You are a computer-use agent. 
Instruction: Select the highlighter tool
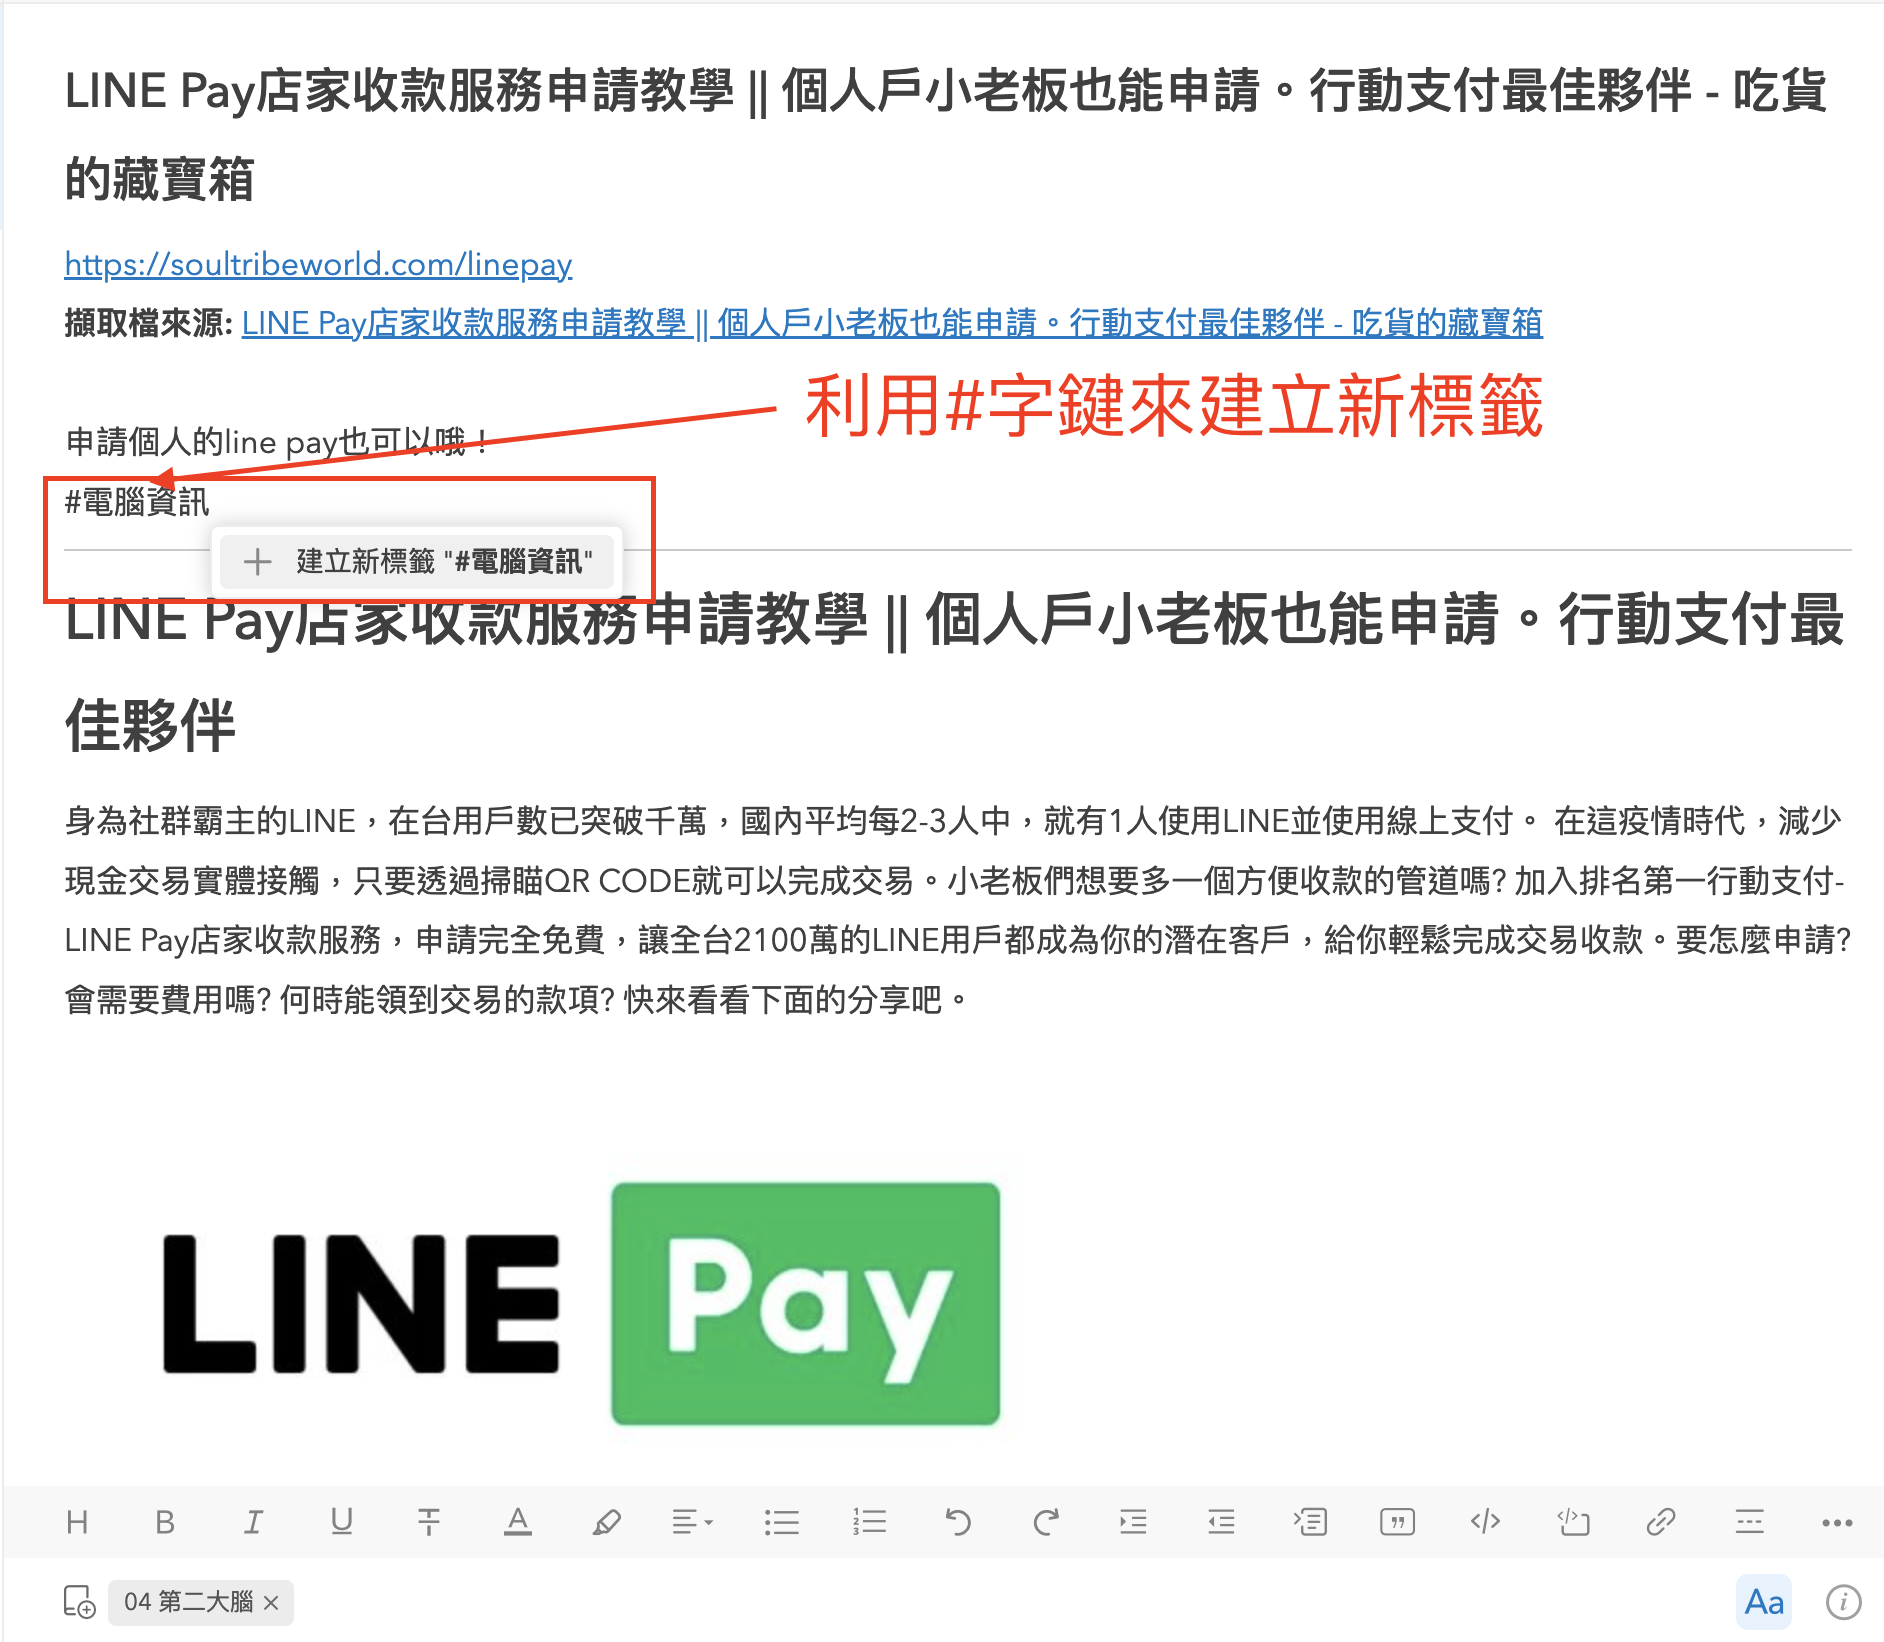606,1522
